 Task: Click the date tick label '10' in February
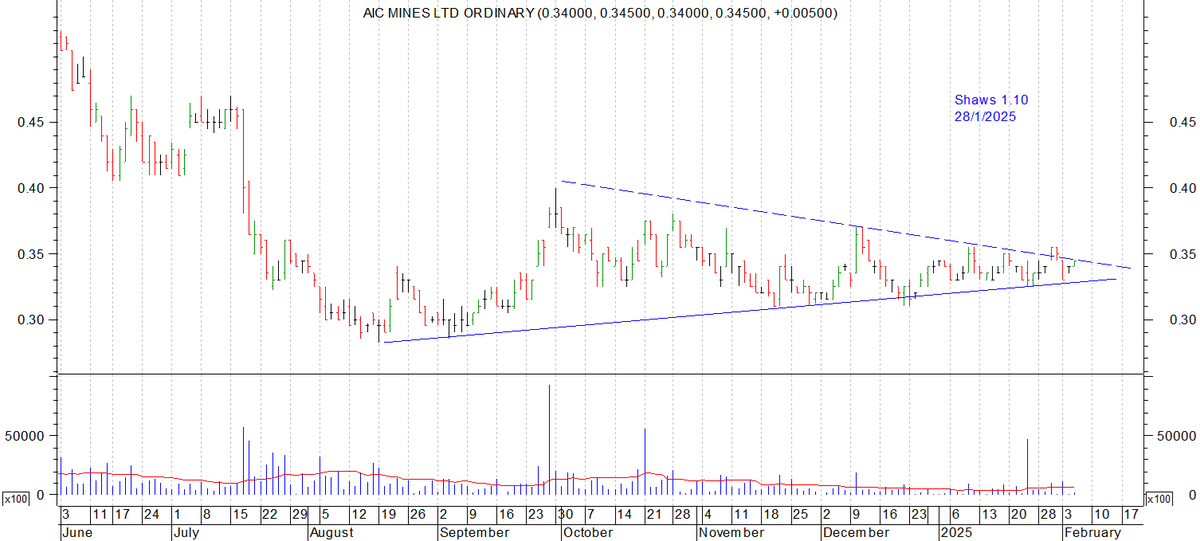click(x=1102, y=515)
